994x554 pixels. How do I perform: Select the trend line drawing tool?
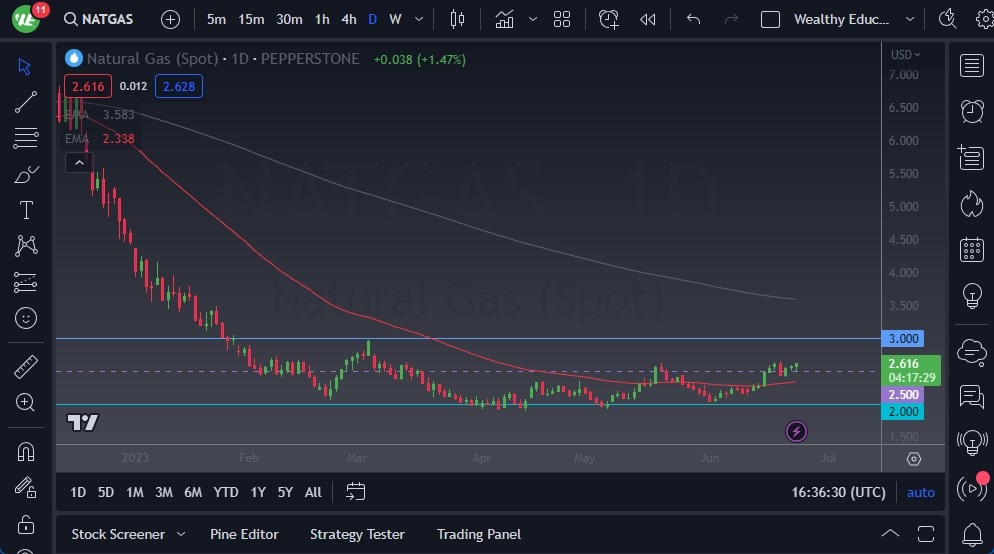pyautogui.click(x=26, y=101)
